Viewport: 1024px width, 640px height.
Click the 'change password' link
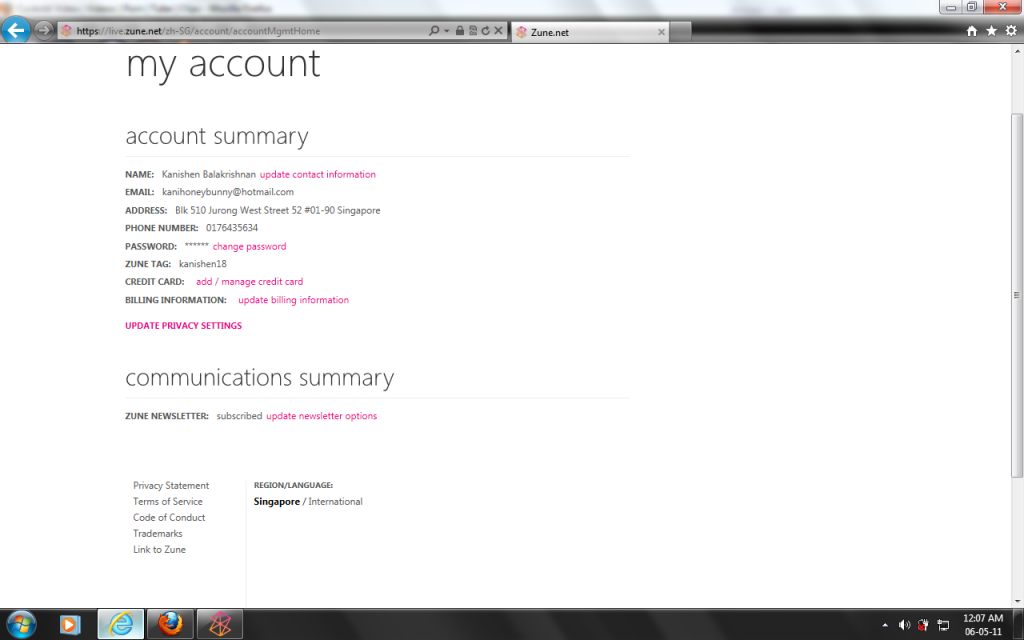coord(249,246)
